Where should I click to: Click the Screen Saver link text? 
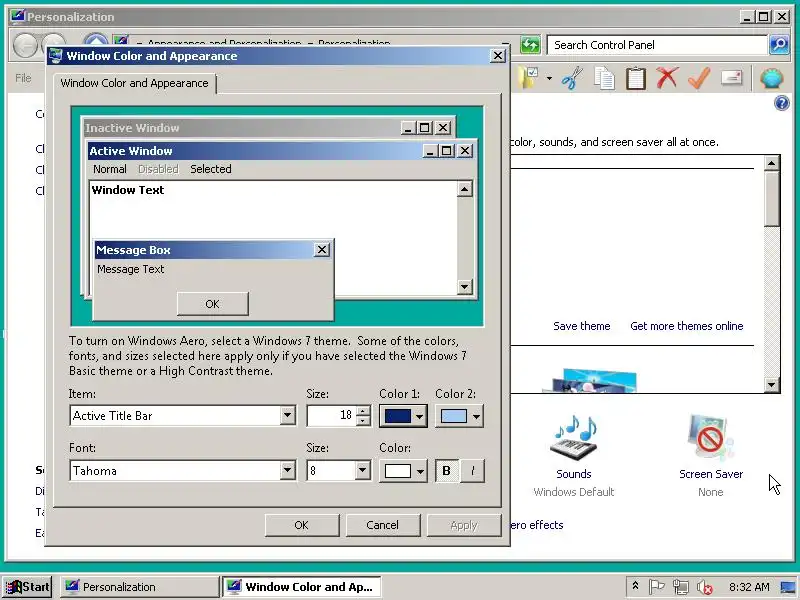pyautogui.click(x=711, y=474)
